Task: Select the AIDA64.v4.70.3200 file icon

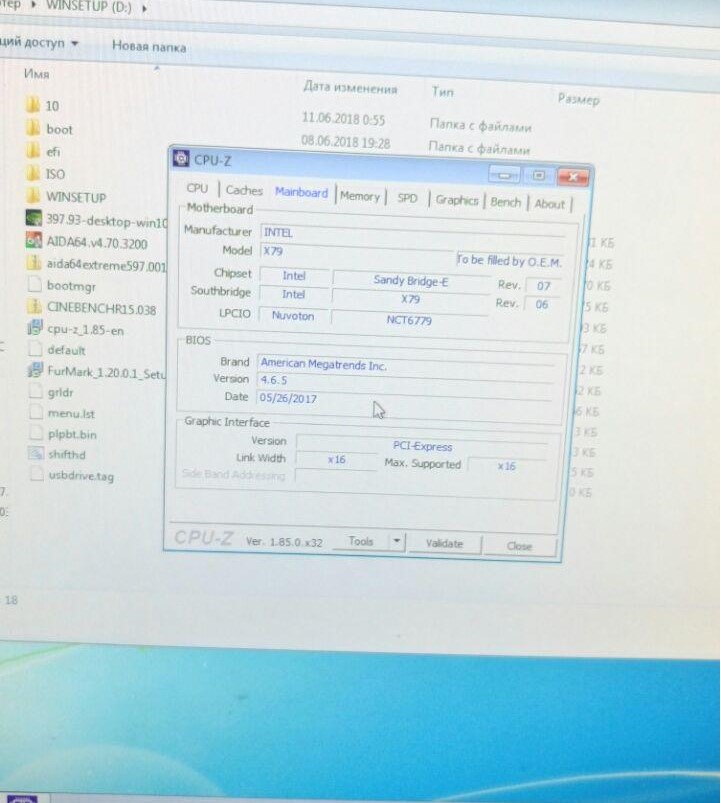Action: [x=34, y=240]
